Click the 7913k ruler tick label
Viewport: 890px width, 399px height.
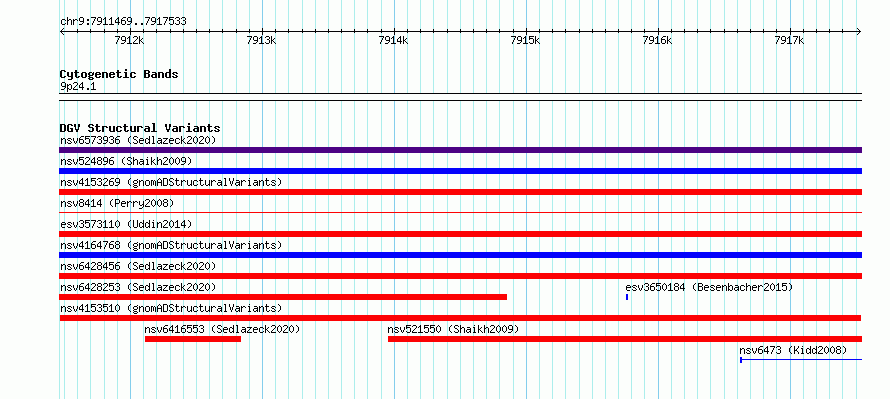(261, 41)
